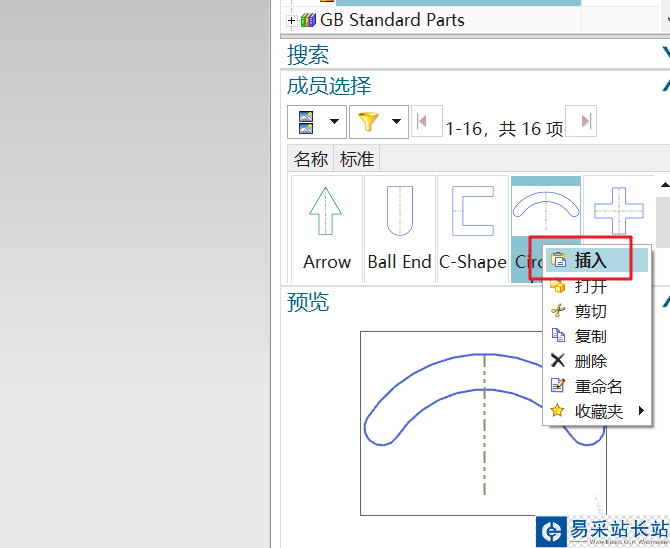Click the scroll-up arrow of member list

(664, 185)
